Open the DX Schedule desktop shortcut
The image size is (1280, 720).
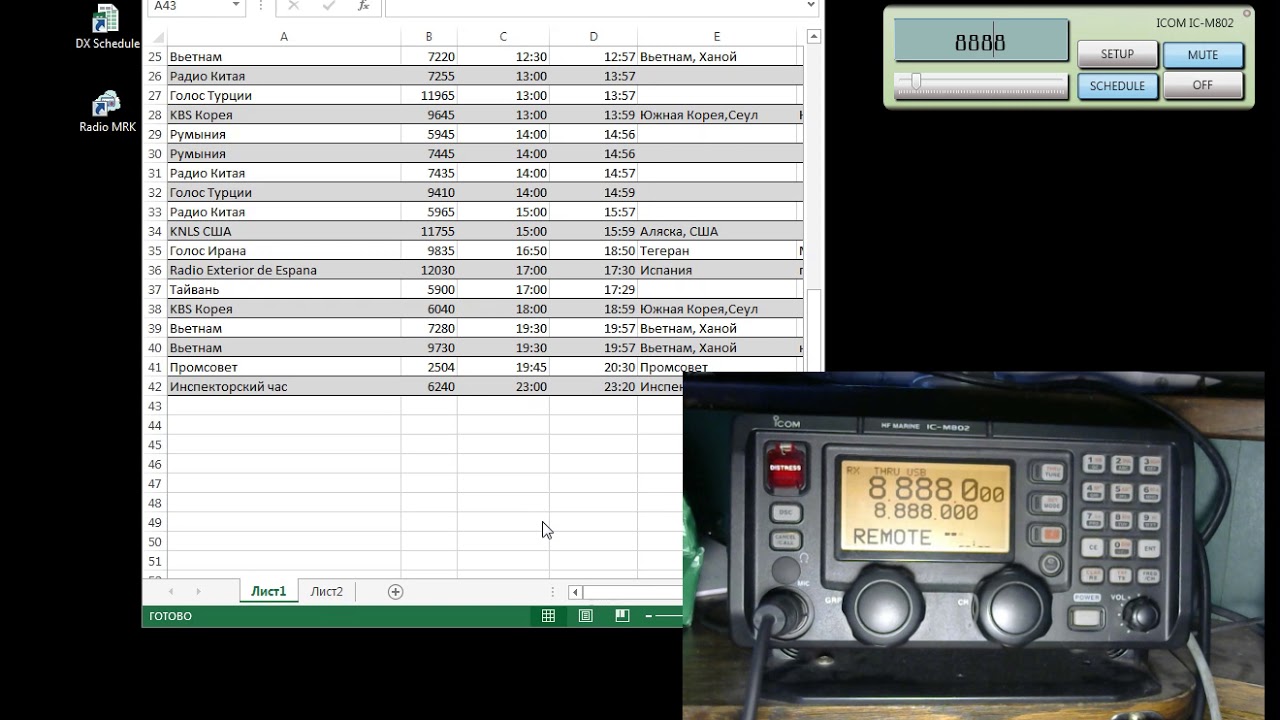tap(107, 27)
